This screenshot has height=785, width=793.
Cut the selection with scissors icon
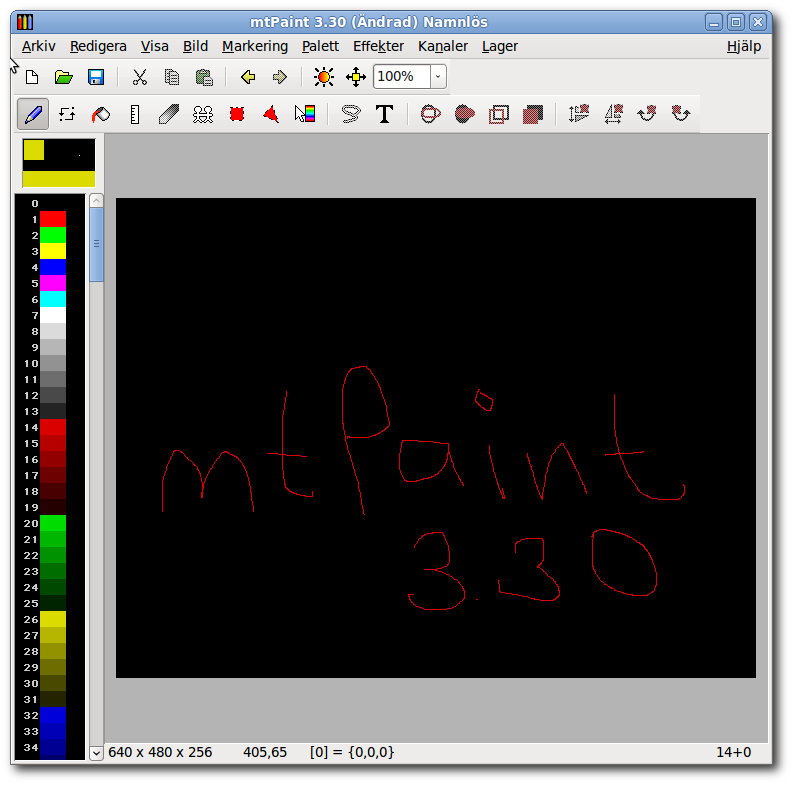[140, 77]
